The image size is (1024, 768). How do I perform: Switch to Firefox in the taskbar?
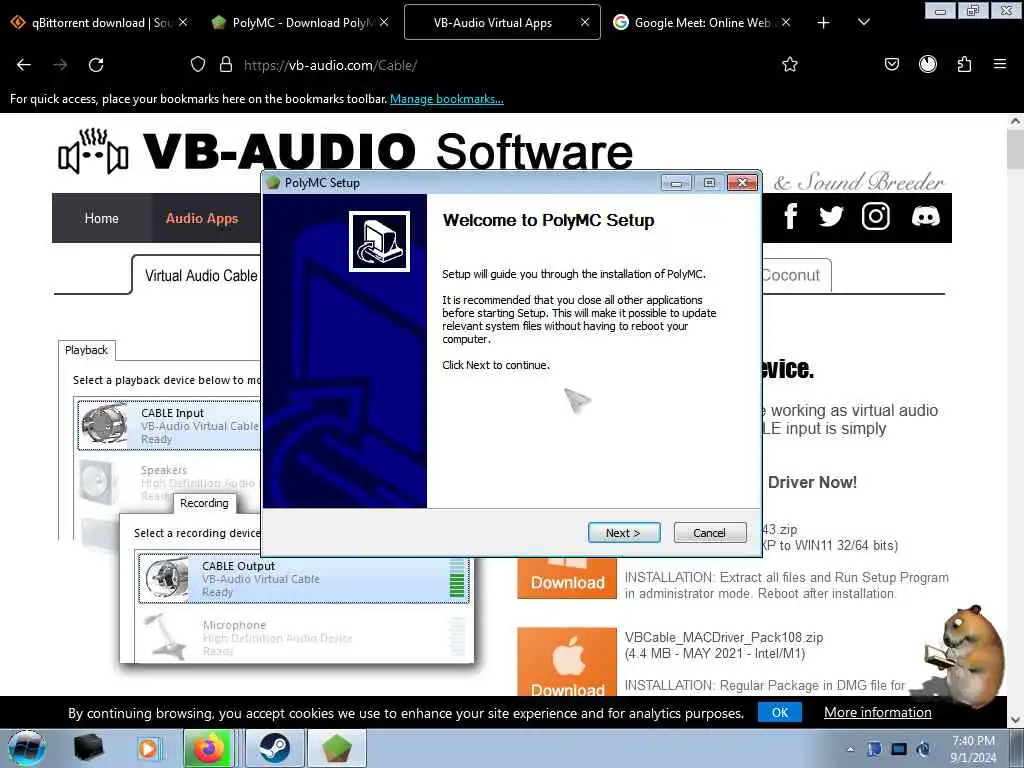[x=208, y=748]
